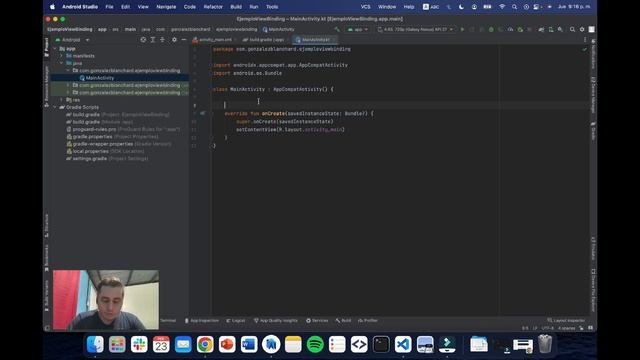Open the Galaxy Nexus device selector dropdown

(x=415, y=29)
